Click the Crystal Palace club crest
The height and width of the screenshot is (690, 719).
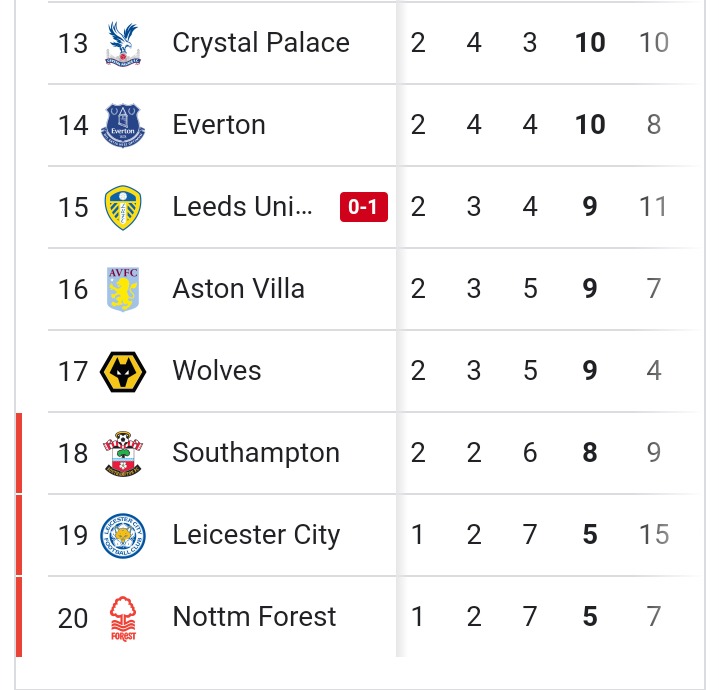tap(123, 44)
